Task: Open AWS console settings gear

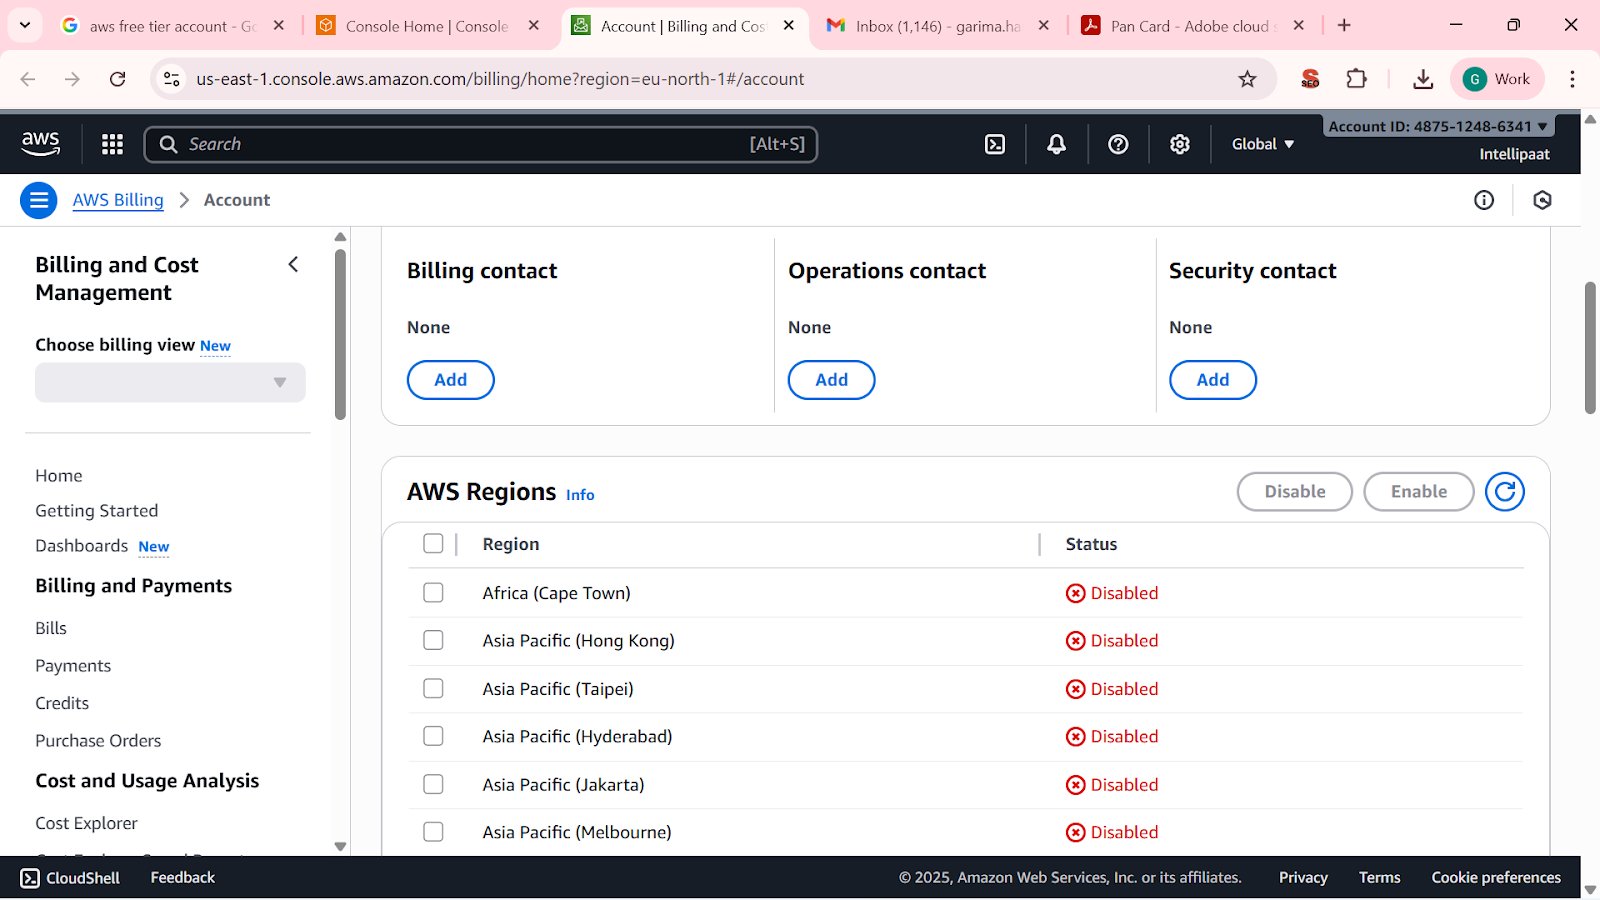Action: pyautogui.click(x=1180, y=144)
